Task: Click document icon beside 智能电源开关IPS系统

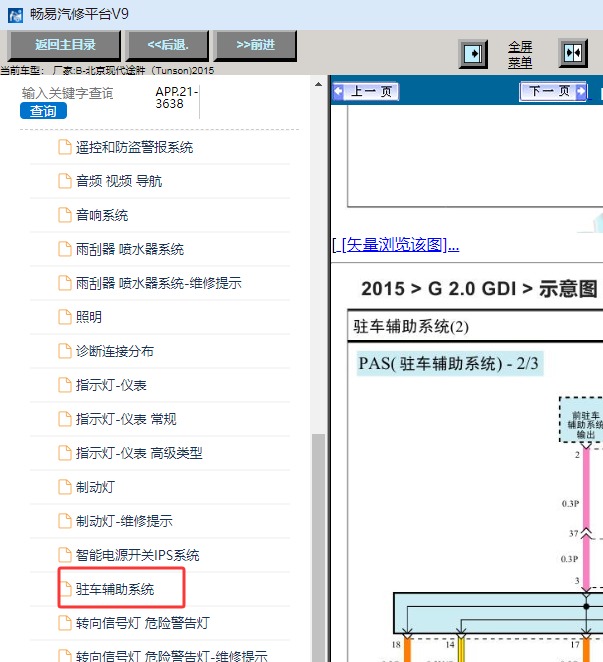Action: (65, 555)
